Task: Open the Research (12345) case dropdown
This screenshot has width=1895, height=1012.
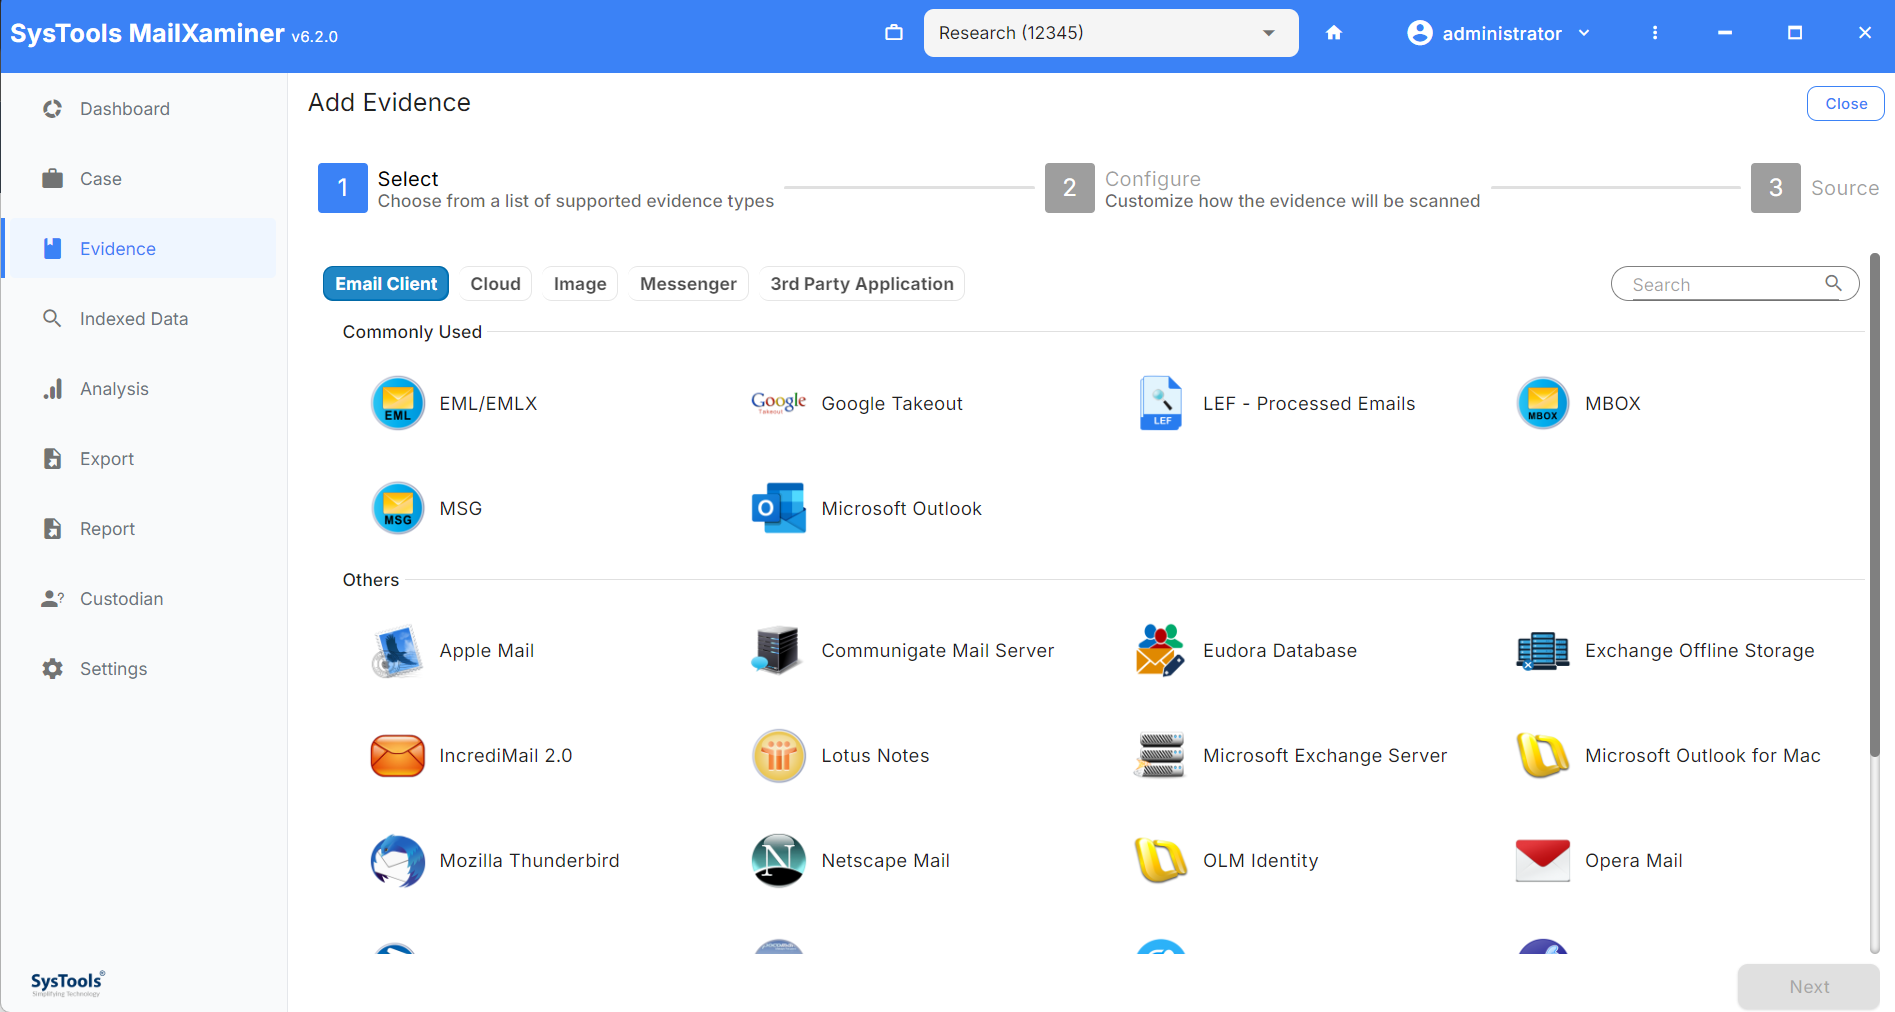Action: tap(1110, 33)
